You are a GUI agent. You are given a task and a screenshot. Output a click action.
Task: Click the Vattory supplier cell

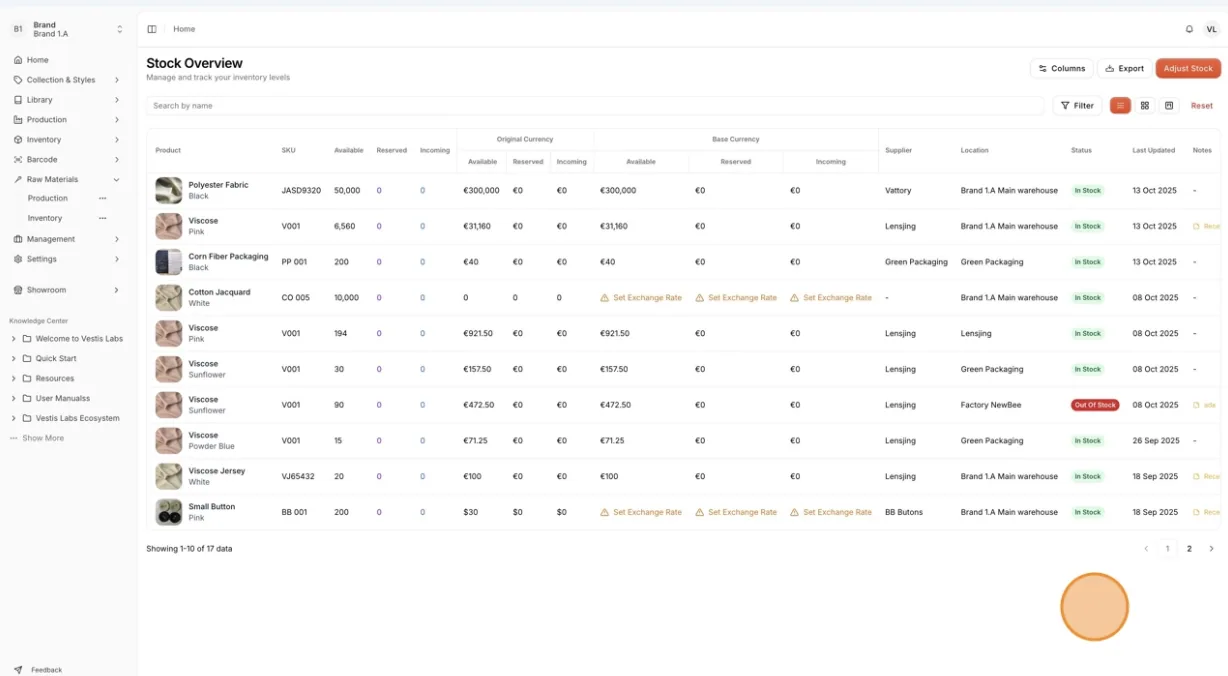[x=898, y=190]
